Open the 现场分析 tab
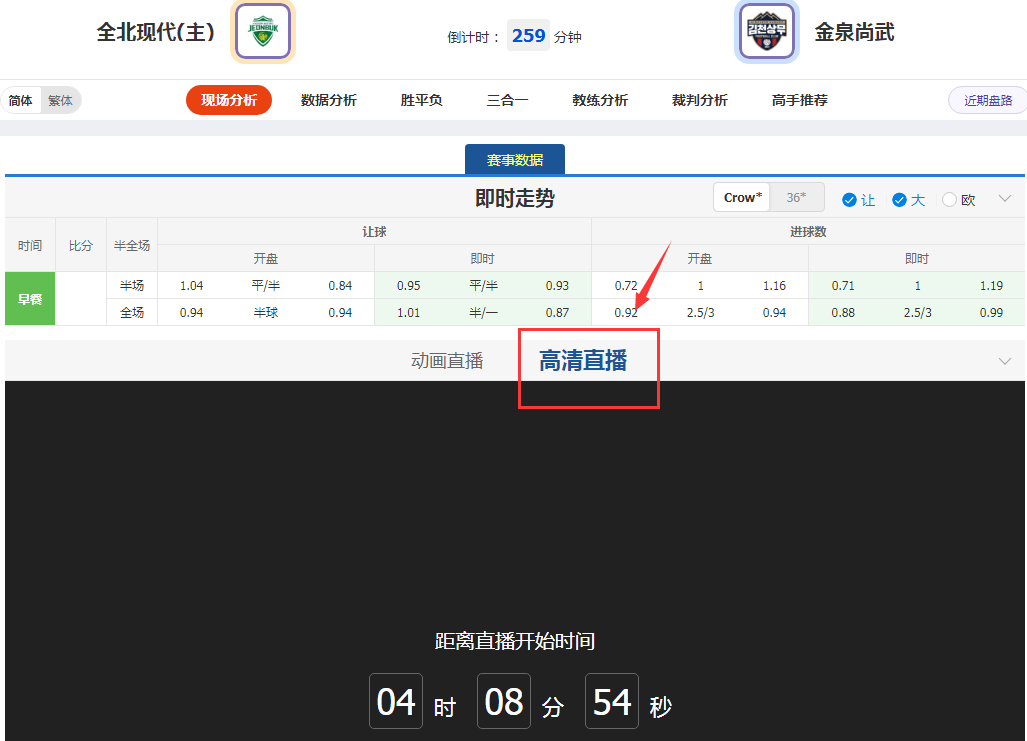Viewport: 1027px width, 741px height. tap(229, 100)
